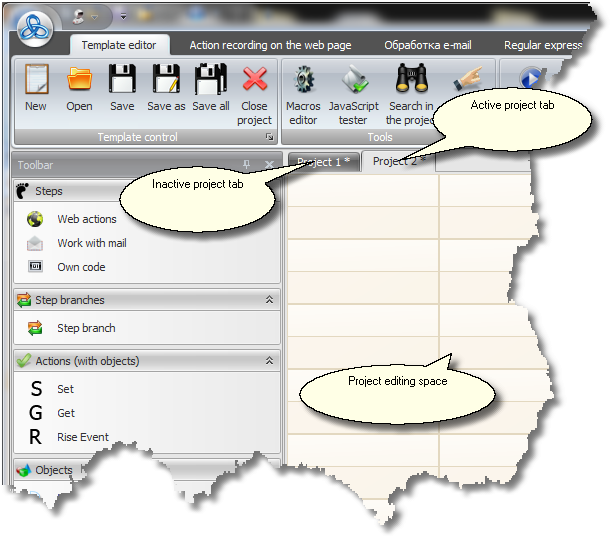The height and width of the screenshot is (539, 611).
Task: Open Template control group dialog launcher
Action: click(x=268, y=137)
